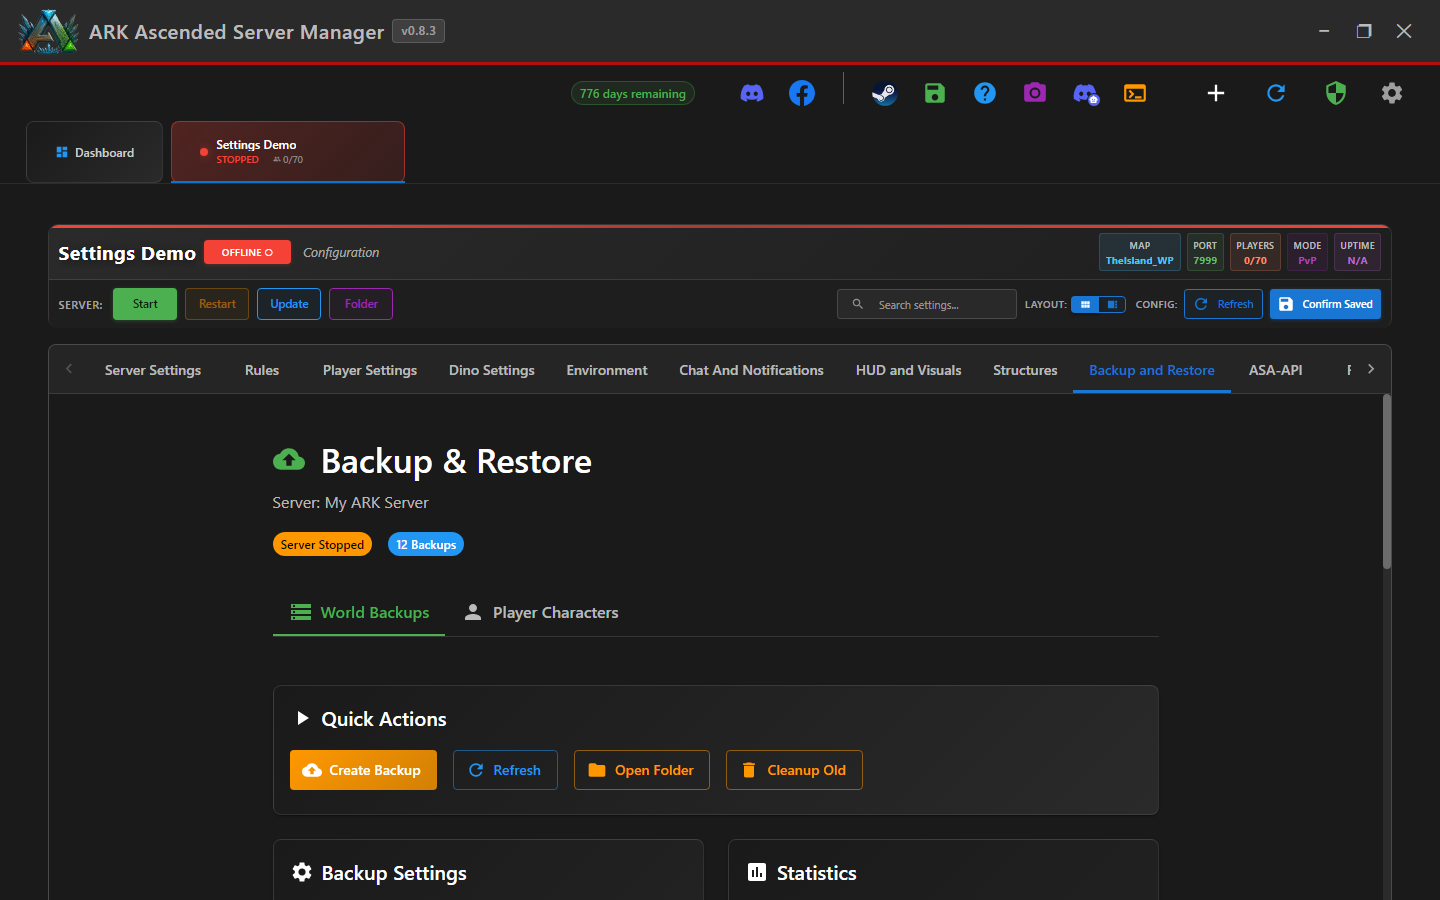Screen dimensions: 1440x900
Task: Switch to Player Characters sub-tab
Action: pyautogui.click(x=541, y=612)
